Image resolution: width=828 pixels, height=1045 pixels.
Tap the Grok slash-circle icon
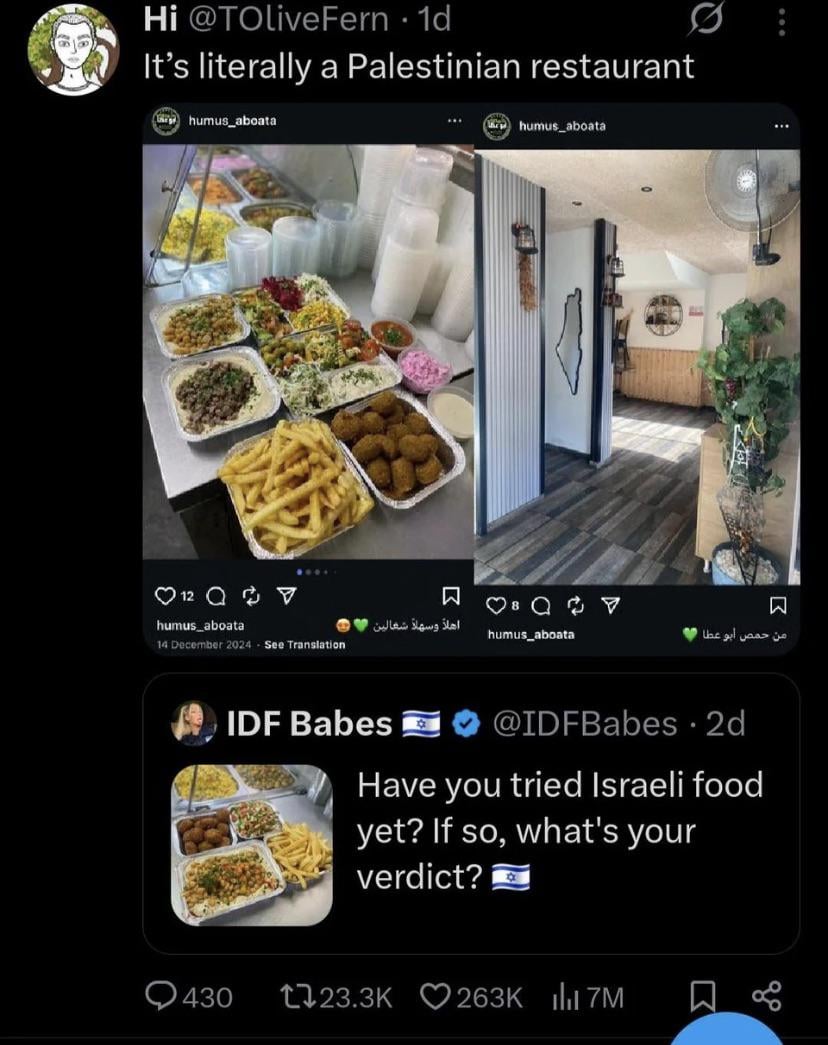(x=706, y=21)
